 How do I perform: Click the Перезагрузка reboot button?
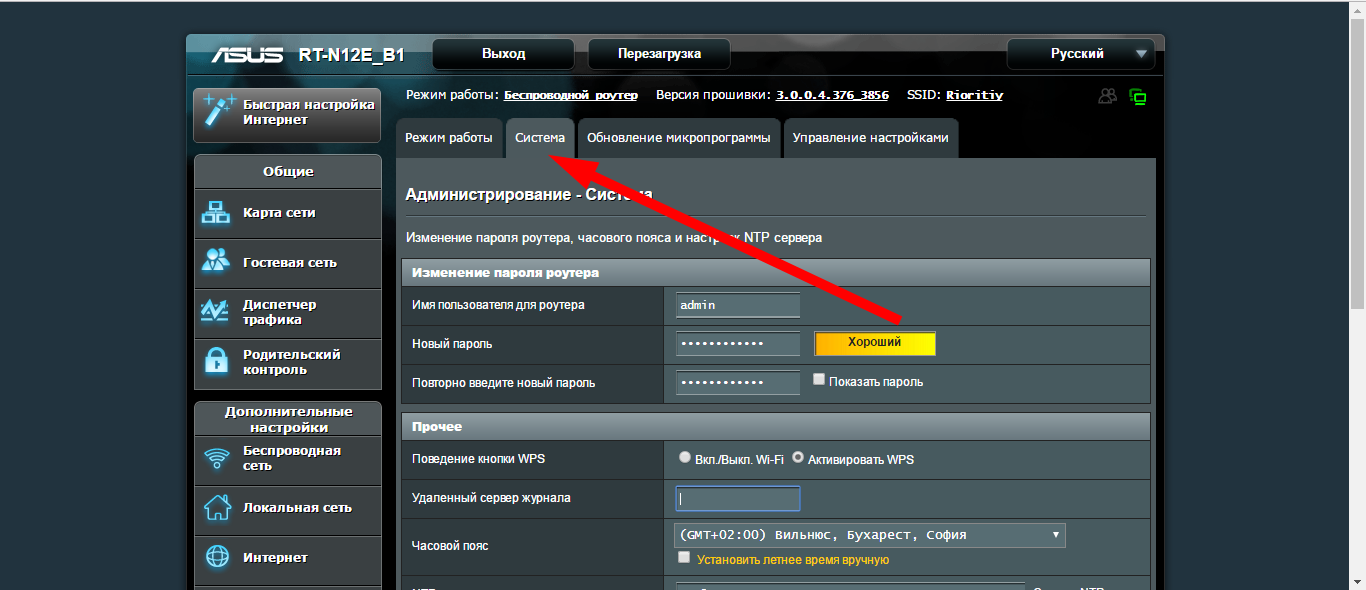click(x=659, y=54)
